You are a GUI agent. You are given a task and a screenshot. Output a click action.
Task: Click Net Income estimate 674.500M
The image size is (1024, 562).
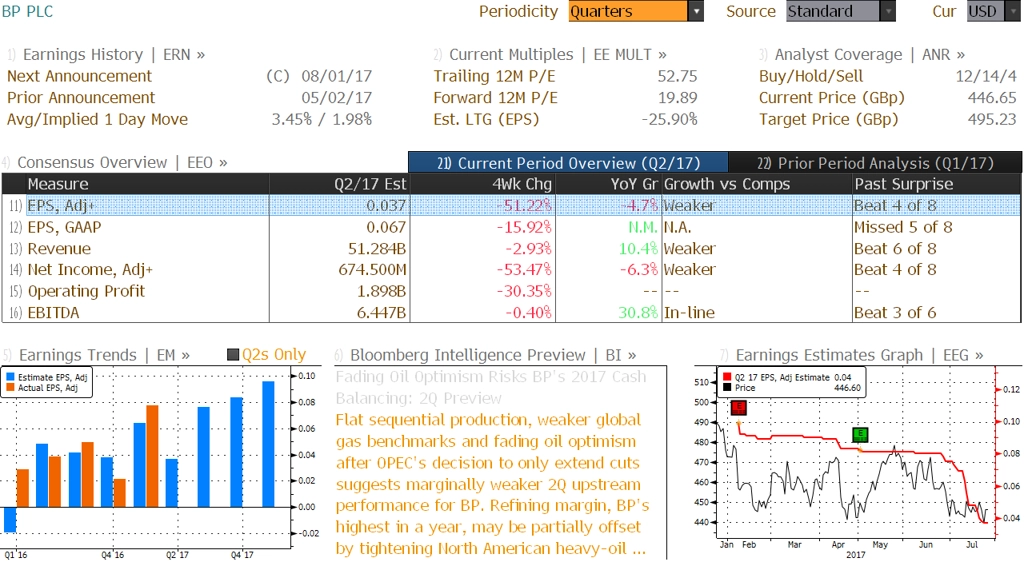(372, 270)
